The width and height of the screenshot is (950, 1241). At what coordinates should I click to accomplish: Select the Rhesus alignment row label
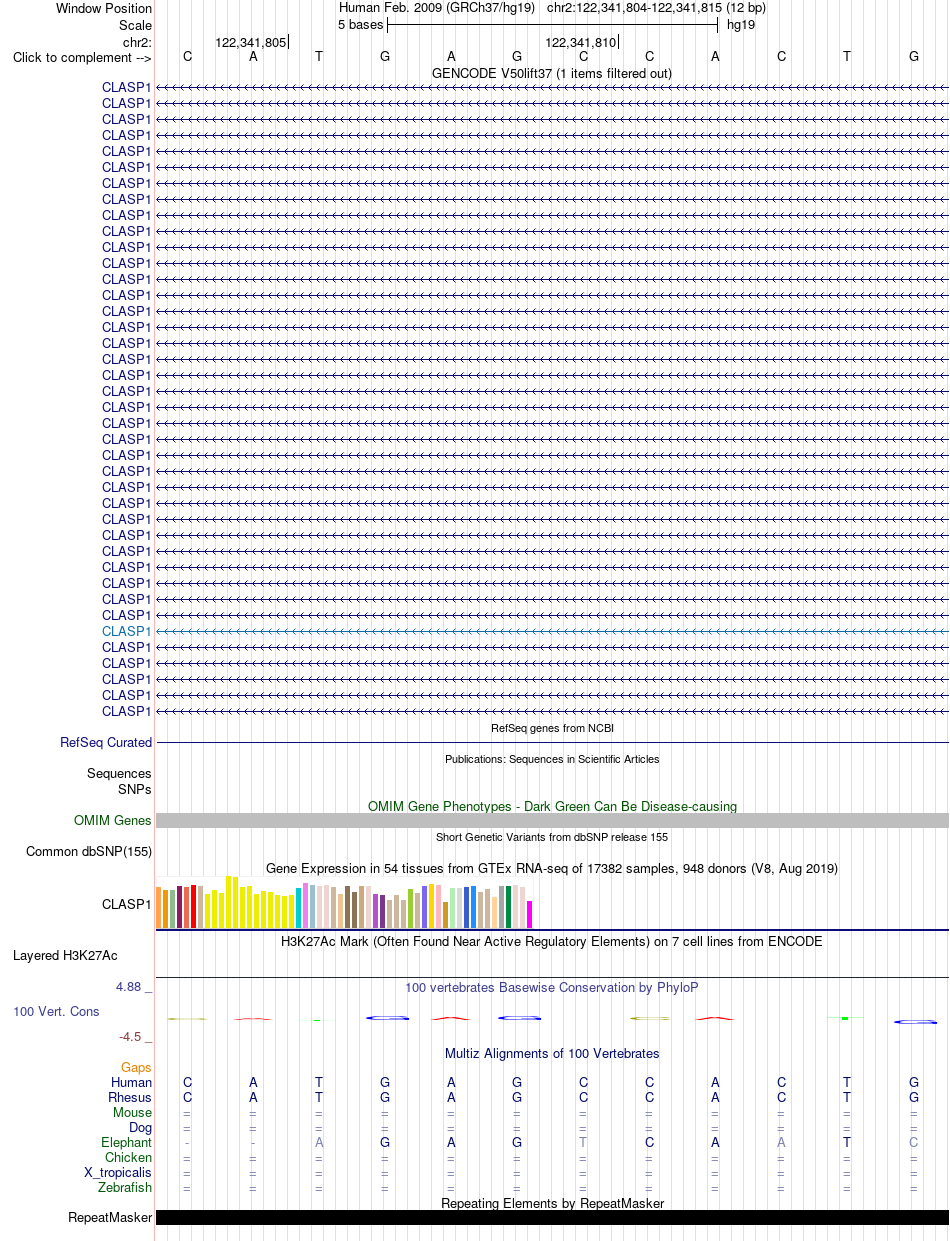(130, 1097)
